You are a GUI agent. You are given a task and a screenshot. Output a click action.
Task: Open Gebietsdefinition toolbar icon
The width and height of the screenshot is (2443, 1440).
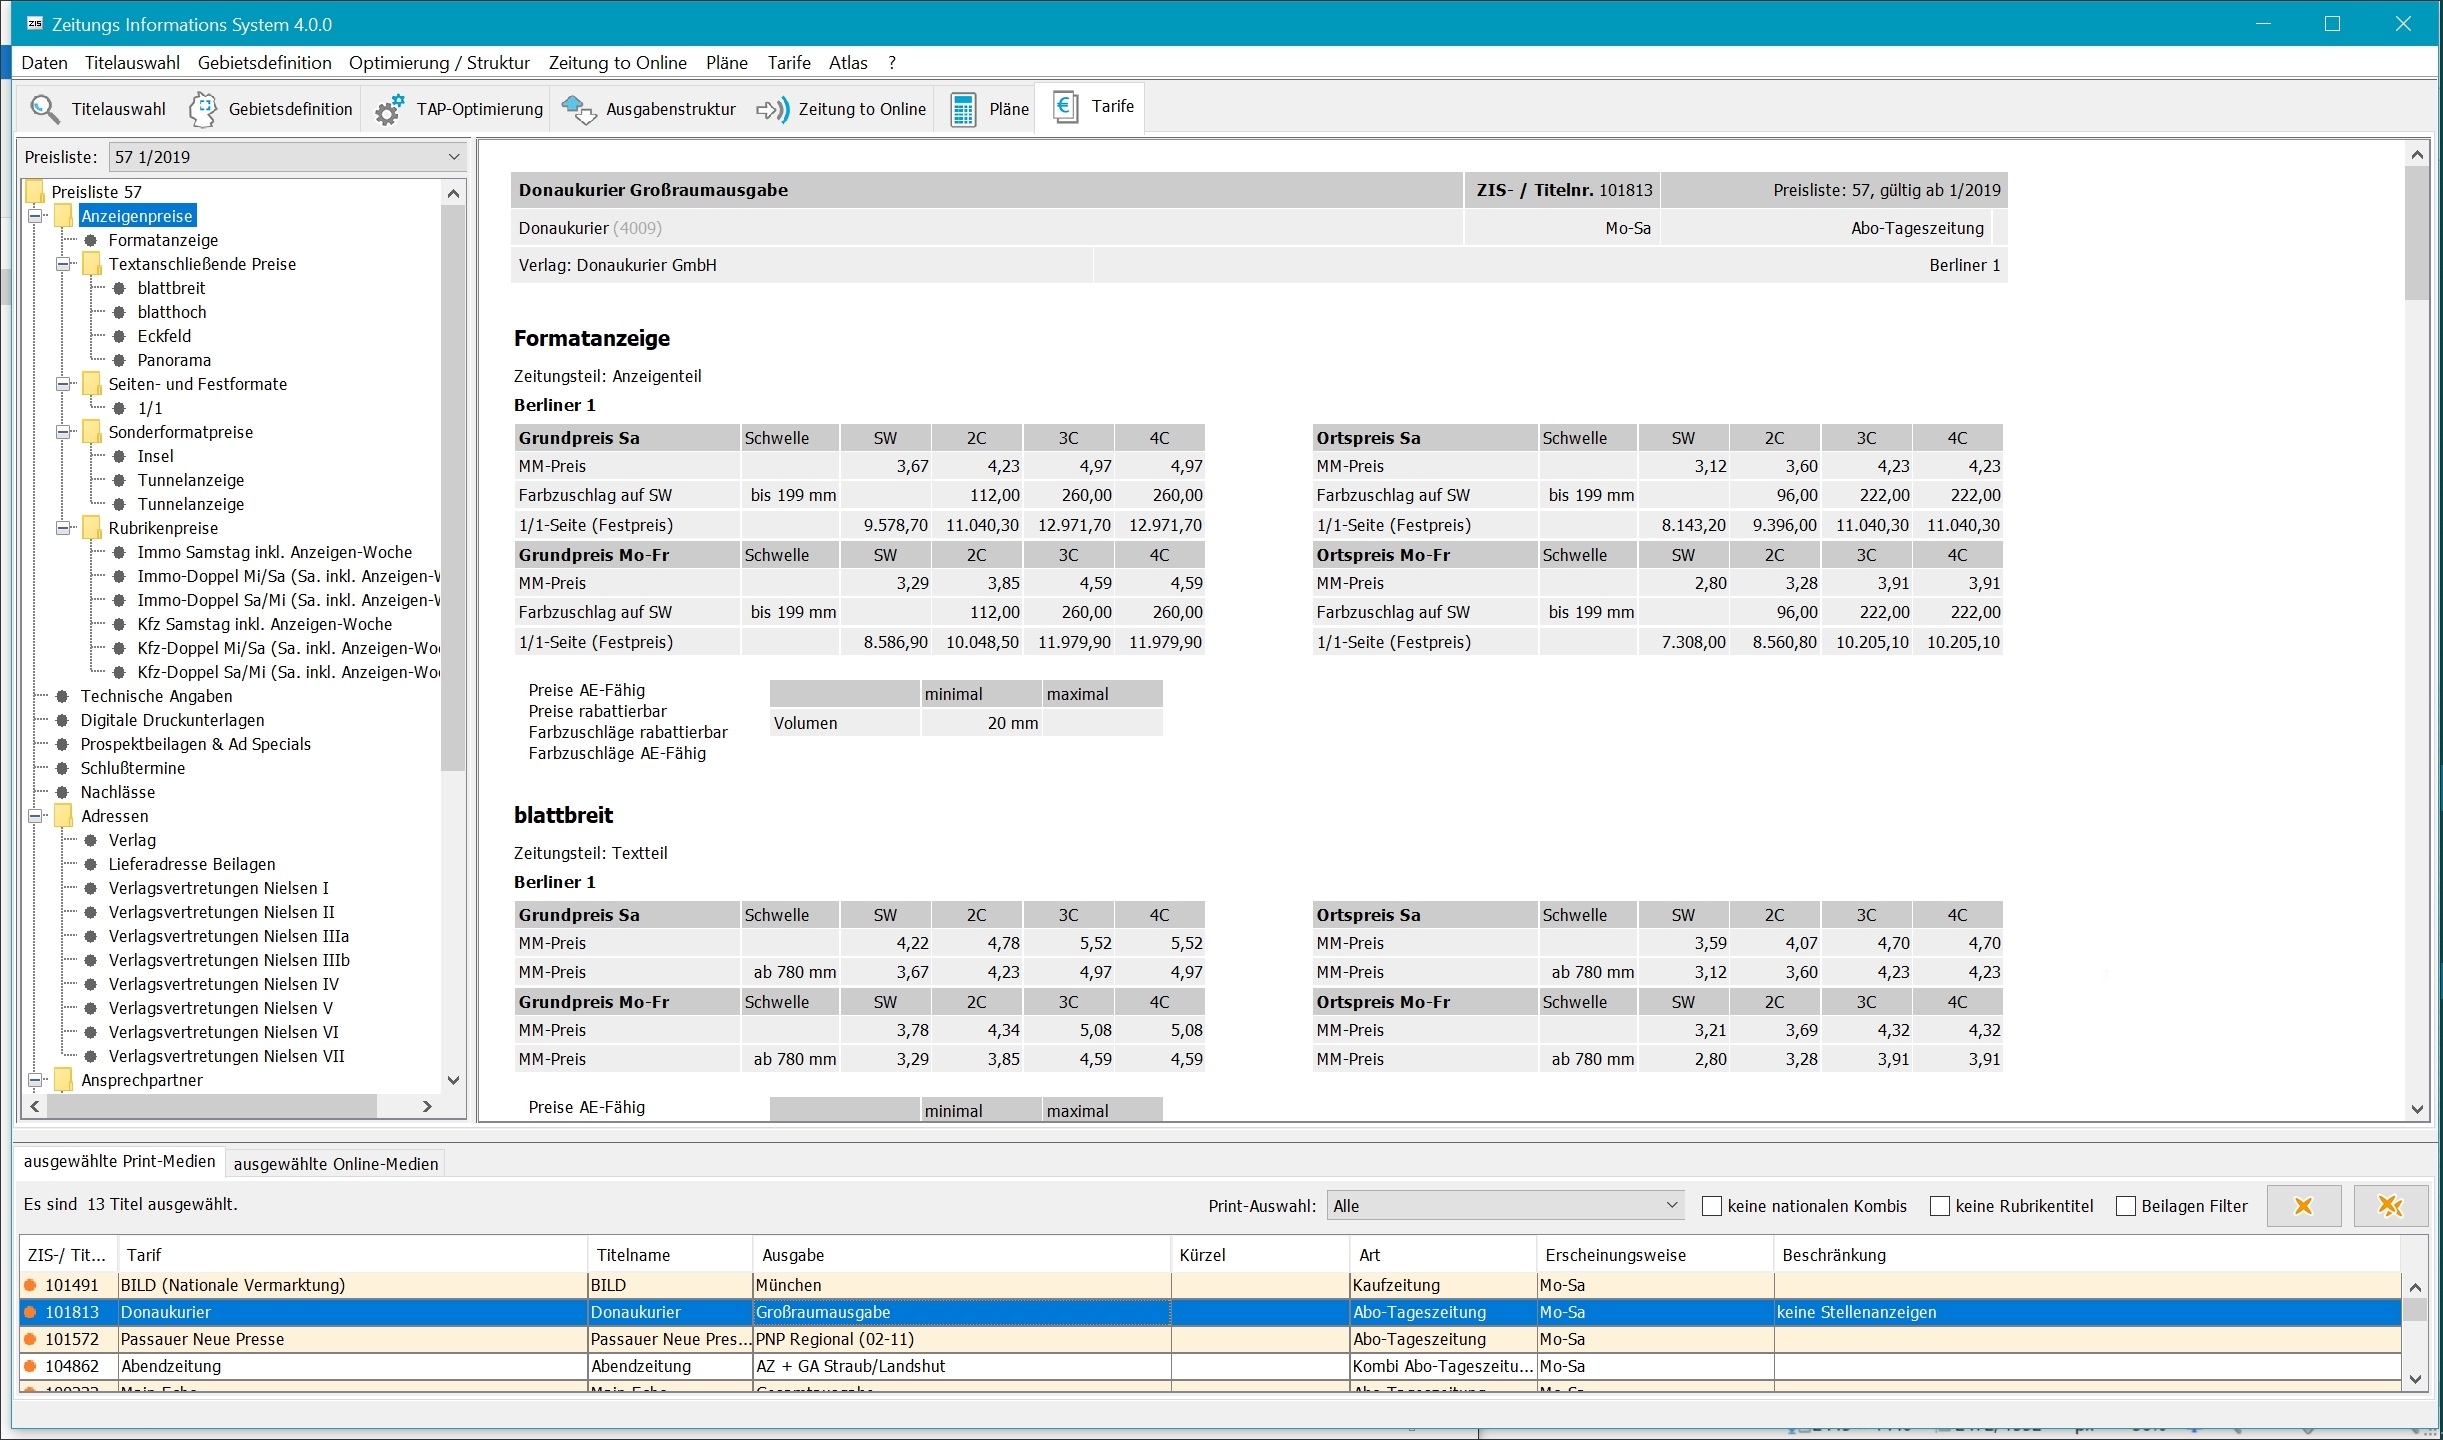coord(203,109)
